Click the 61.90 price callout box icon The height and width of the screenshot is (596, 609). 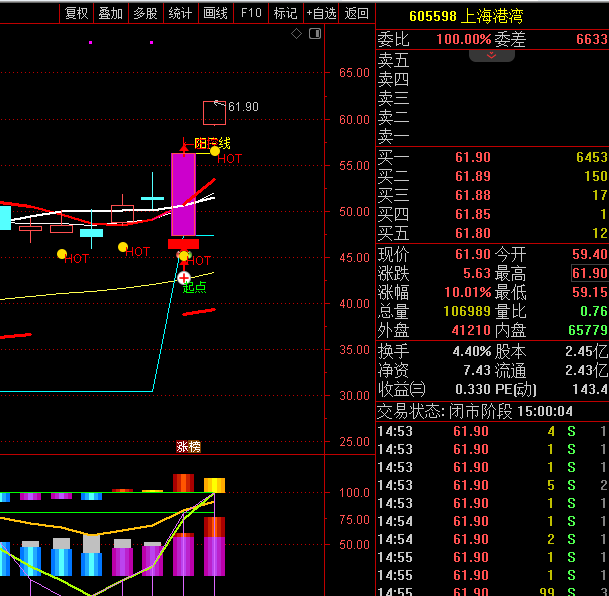pyautogui.click(x=214, y=111)
